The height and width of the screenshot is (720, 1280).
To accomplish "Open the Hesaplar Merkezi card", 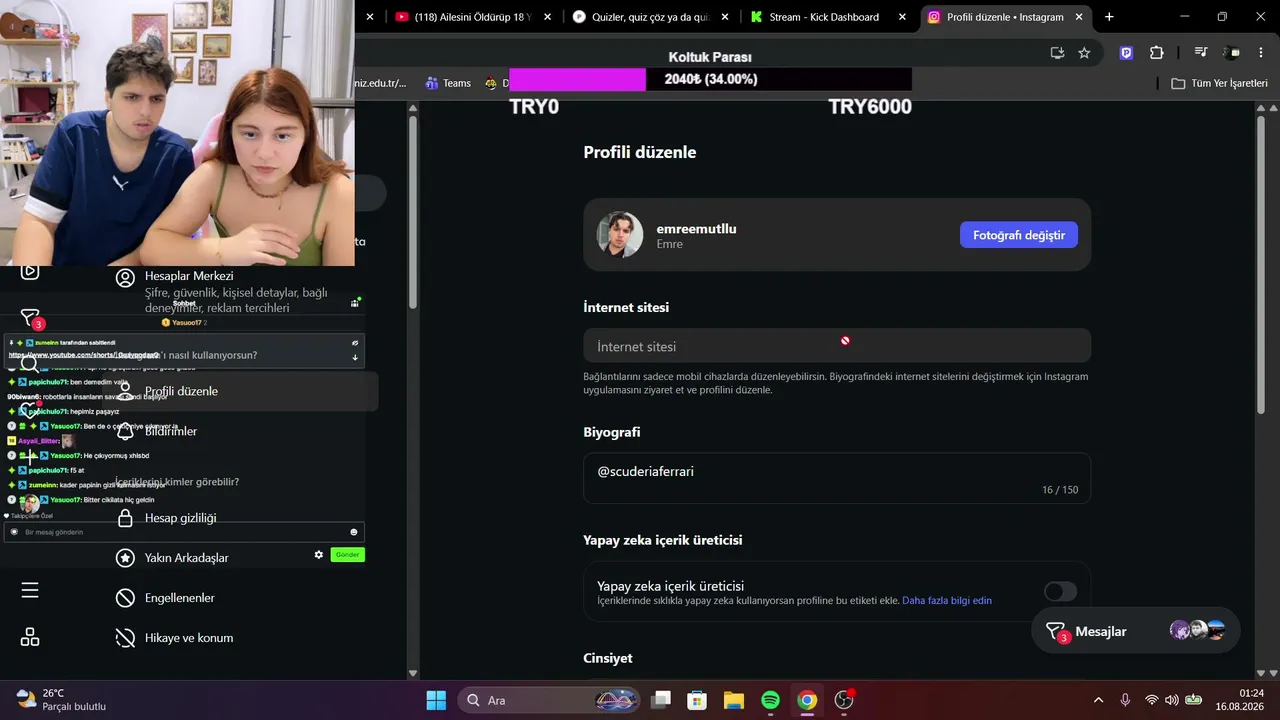I will (x=240, y=291).
